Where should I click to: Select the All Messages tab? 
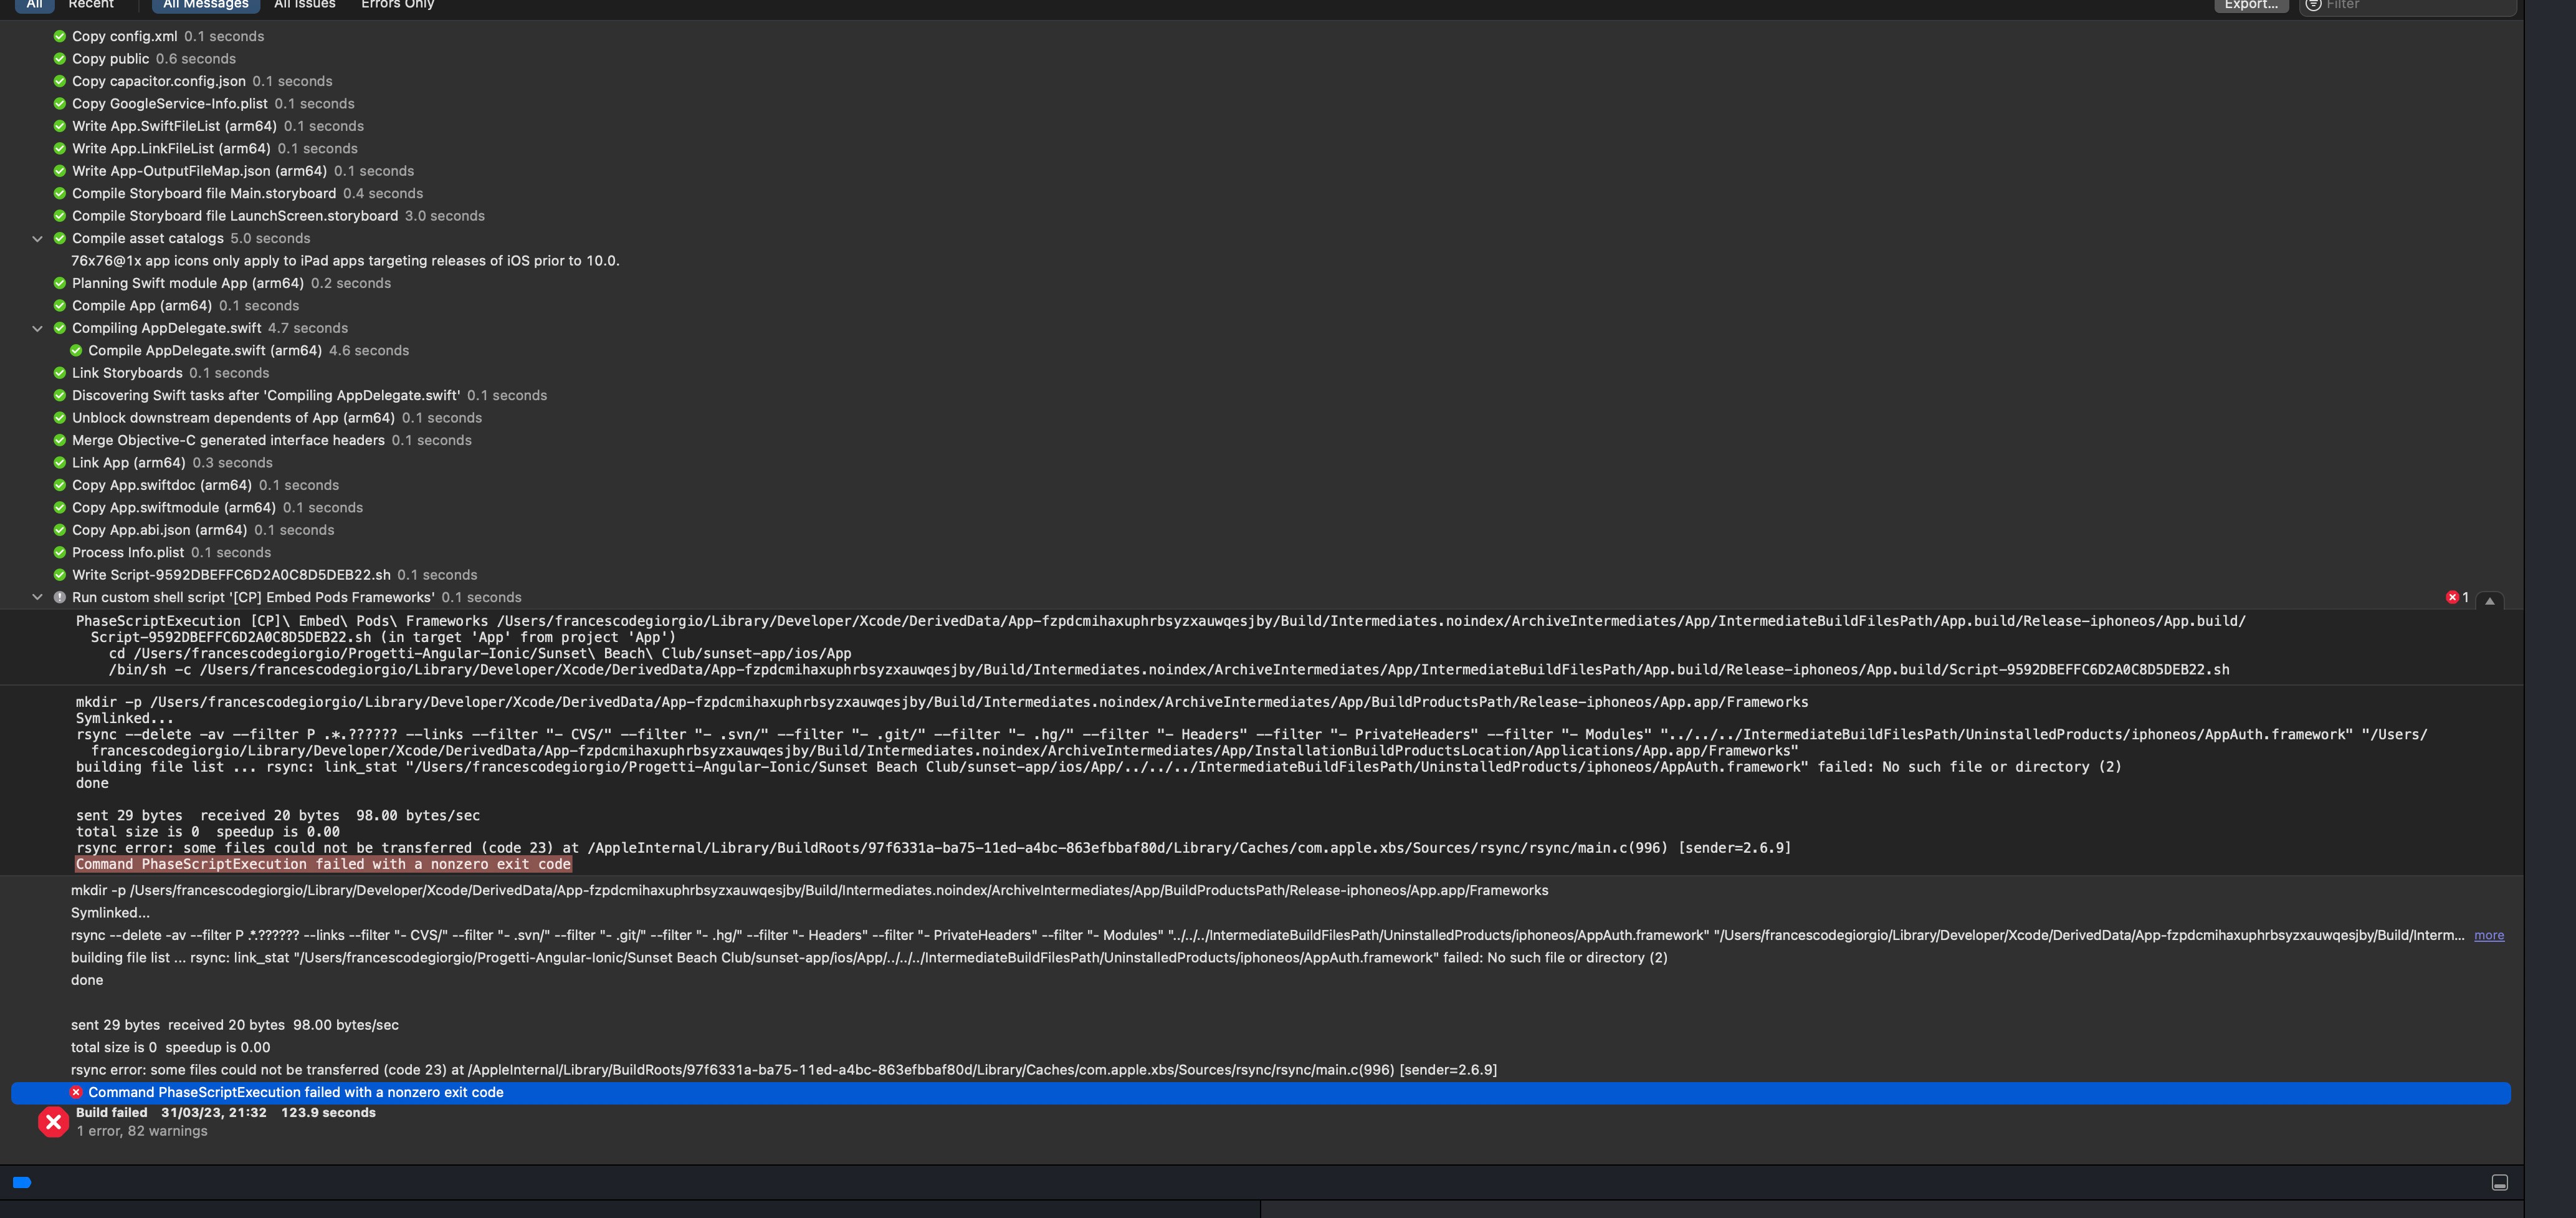(205, 5)
